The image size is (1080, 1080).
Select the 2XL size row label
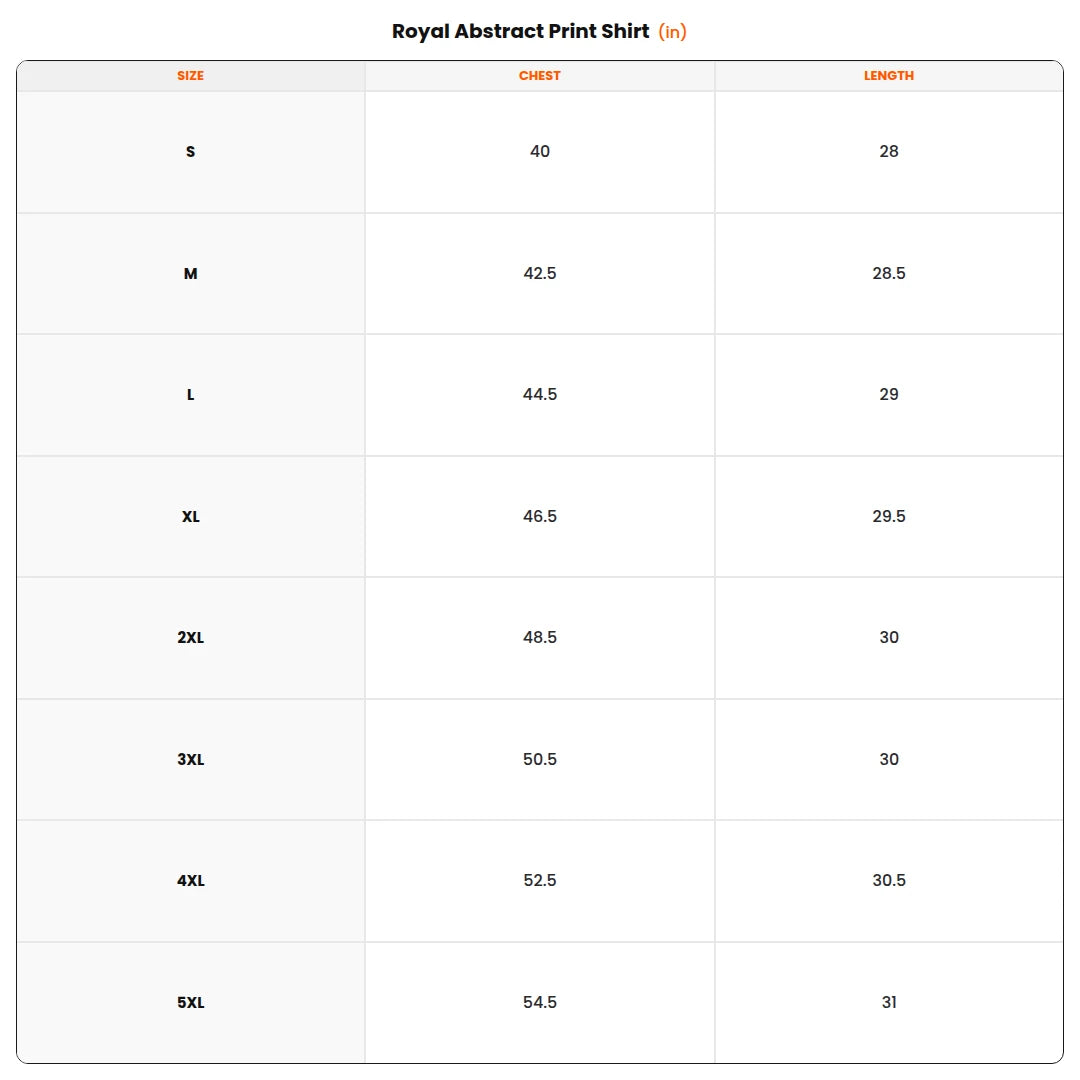click(191, 638)
